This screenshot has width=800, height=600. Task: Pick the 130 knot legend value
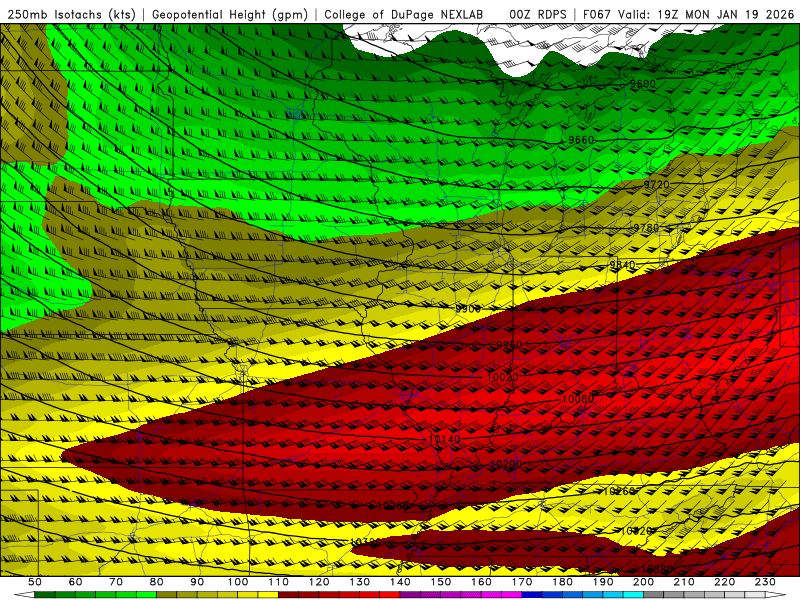360,582
